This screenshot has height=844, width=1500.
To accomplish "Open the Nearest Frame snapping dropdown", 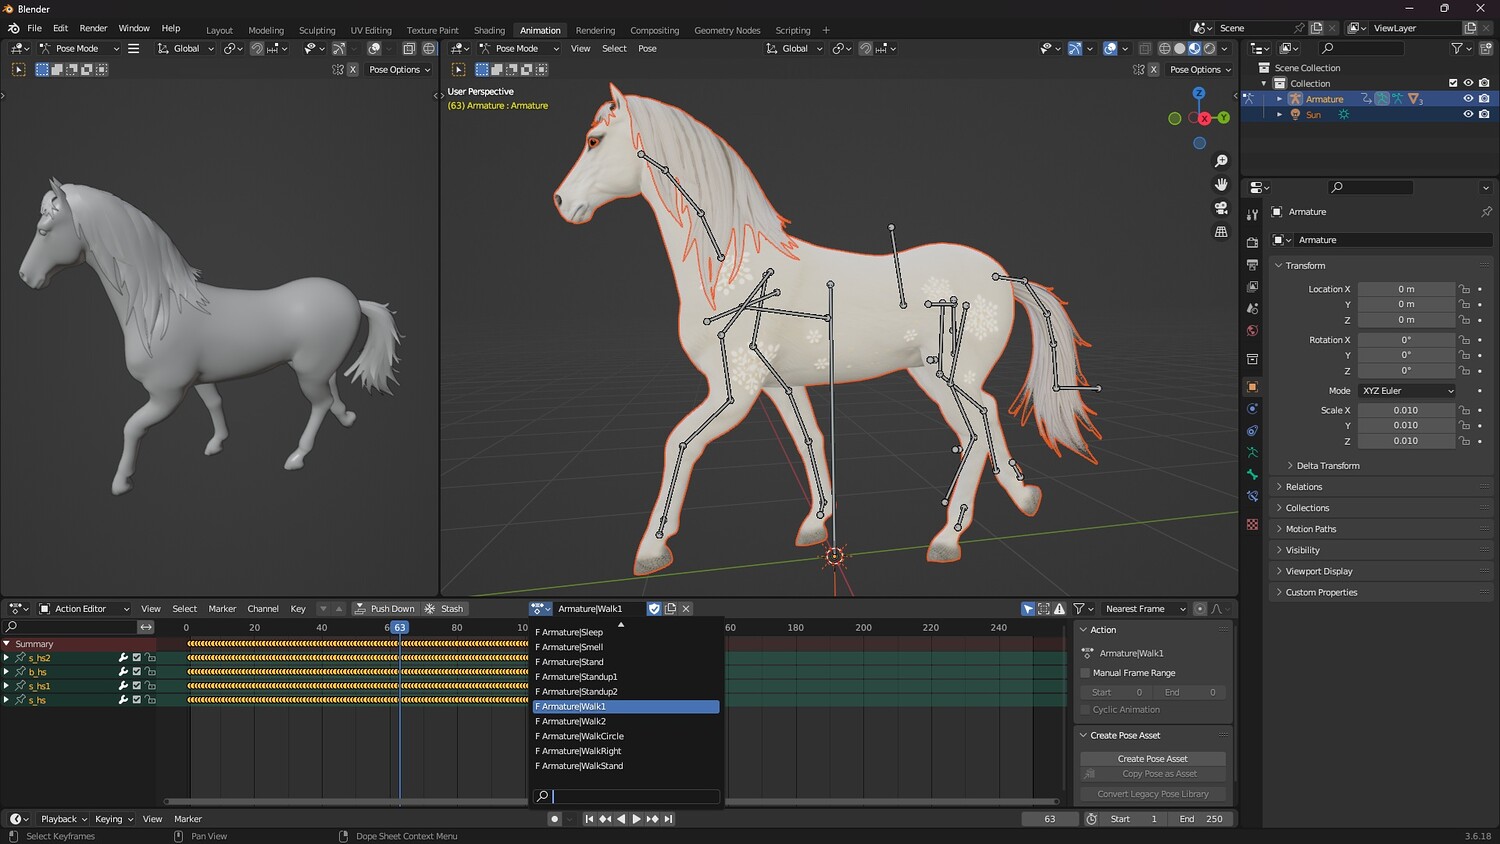I will pos(1143,609).
